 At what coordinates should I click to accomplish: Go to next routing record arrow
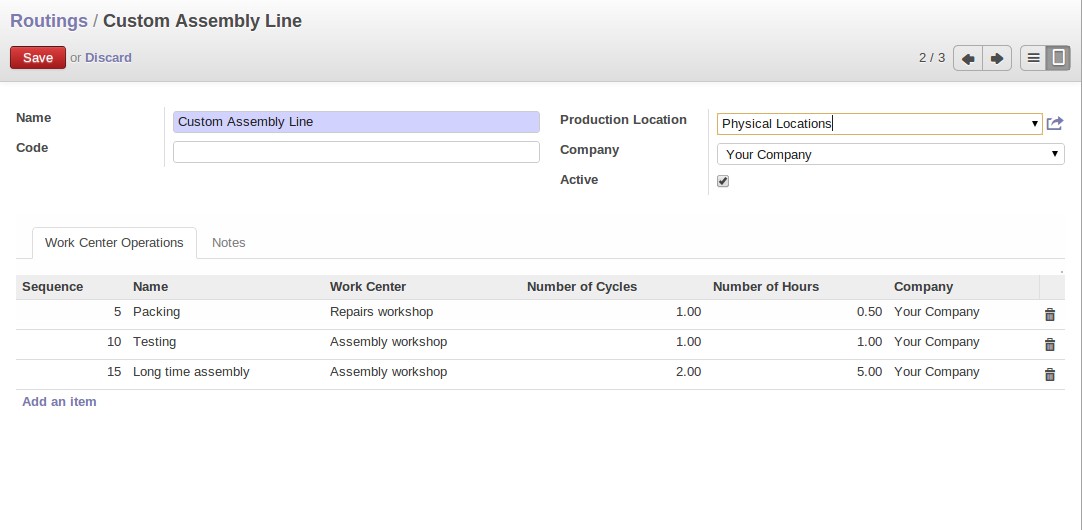[x=997, y=59]
